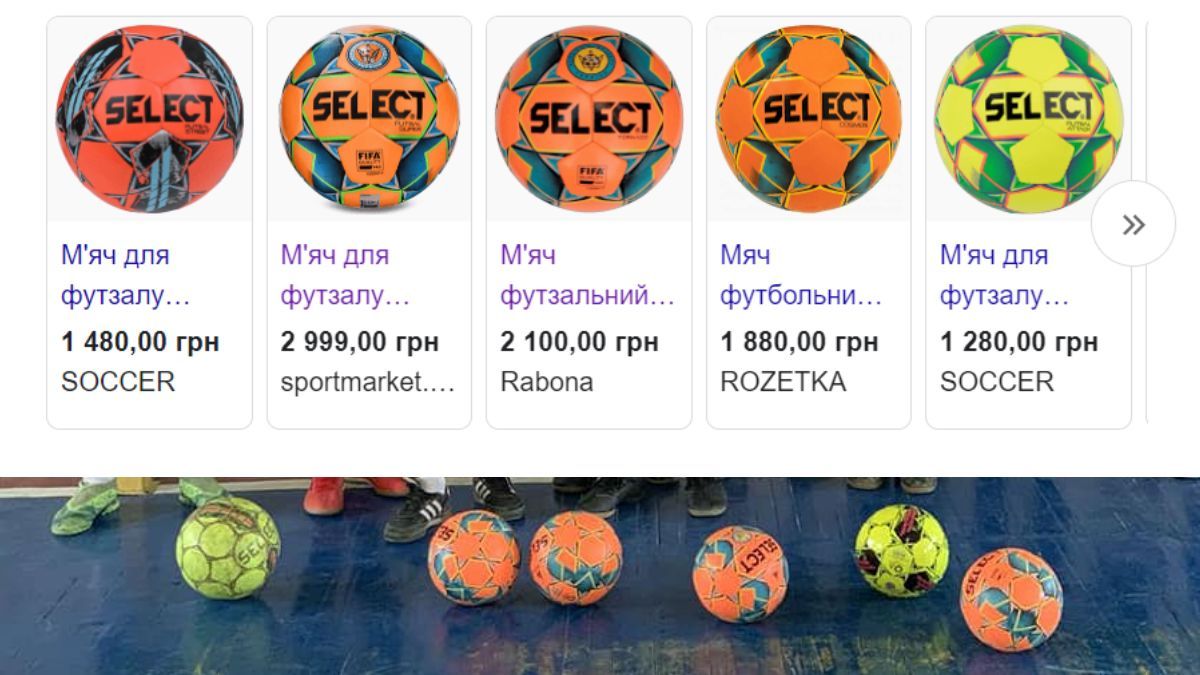Open the 2 999,00 грн ball thumbnail

[x=369, y=118]
